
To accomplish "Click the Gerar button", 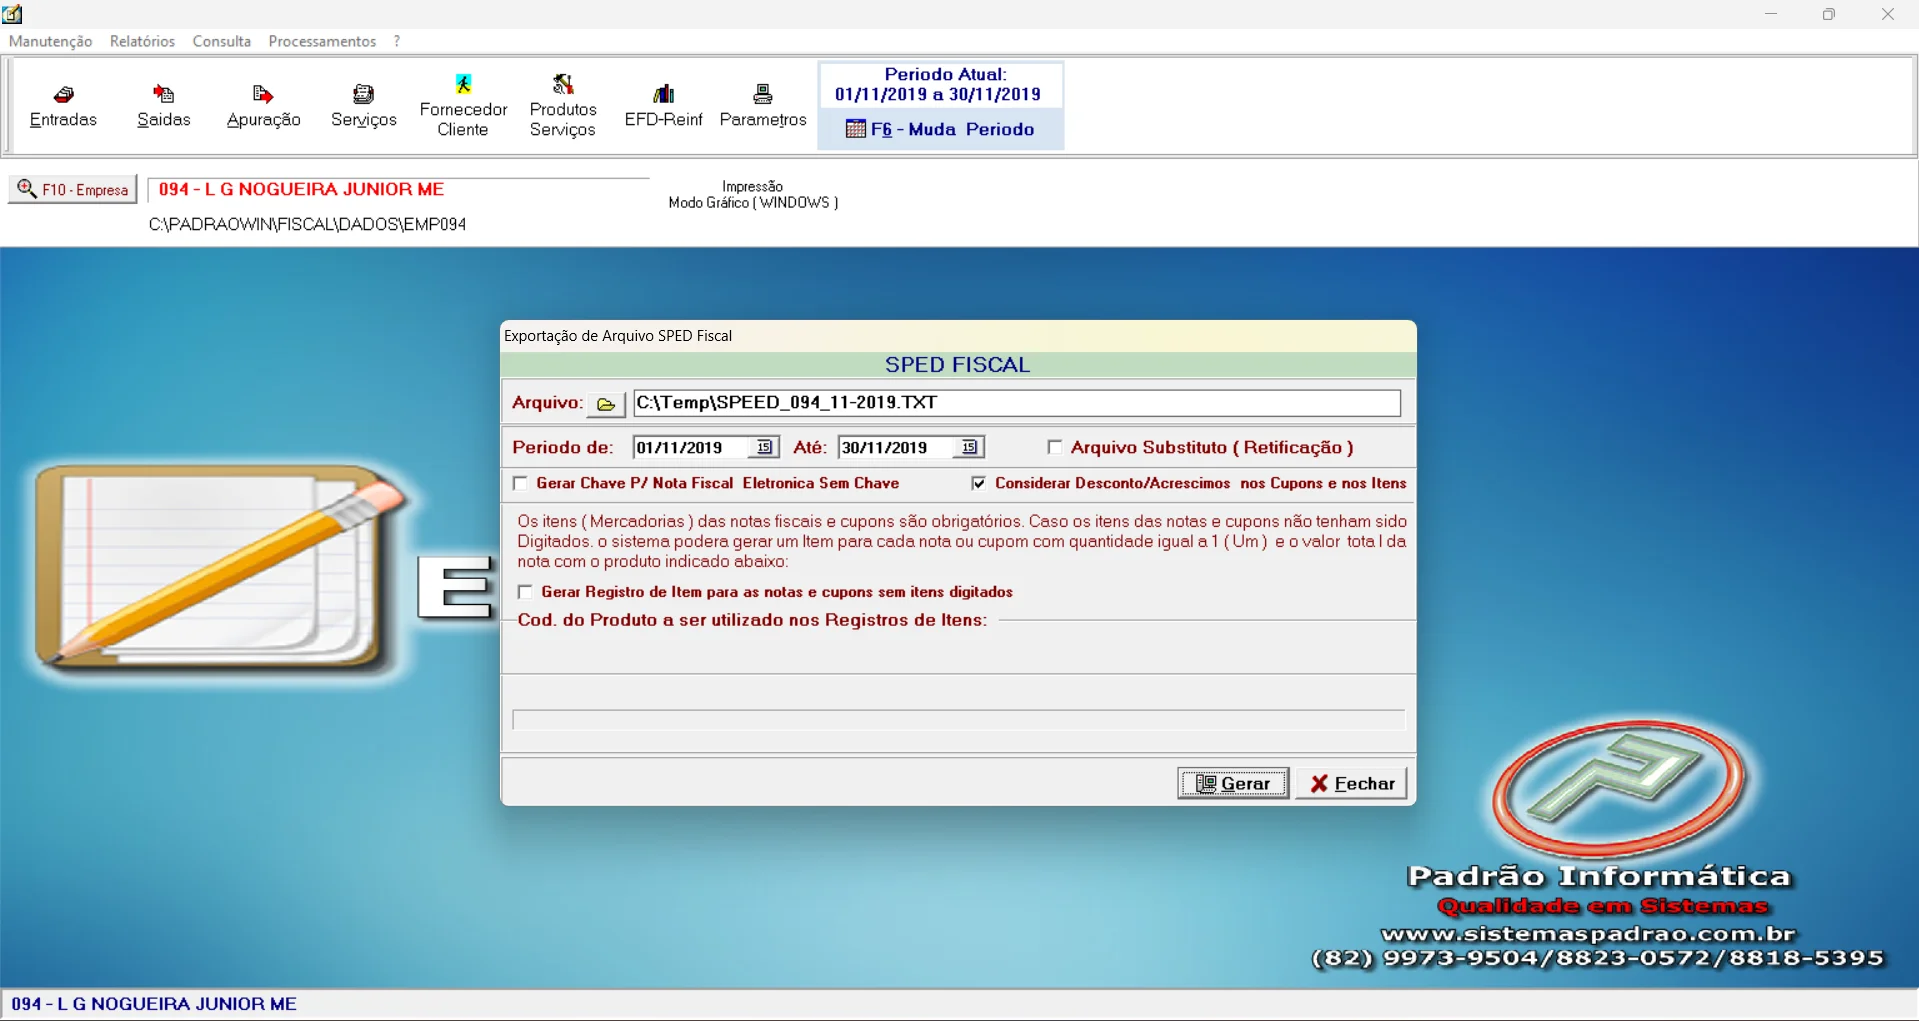I will (x=1233, y=784).
